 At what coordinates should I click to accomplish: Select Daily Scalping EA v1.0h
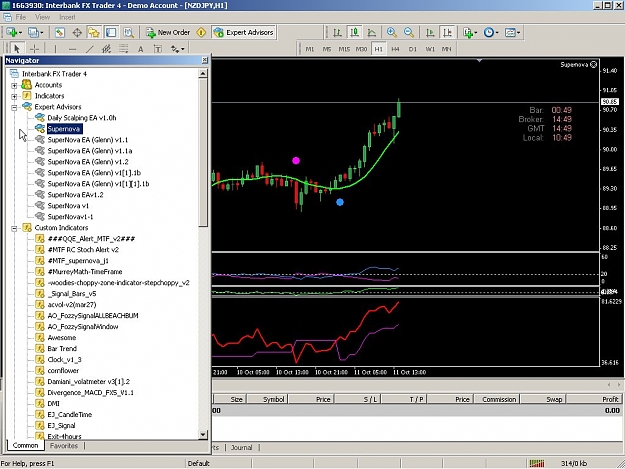pos(82,118)
